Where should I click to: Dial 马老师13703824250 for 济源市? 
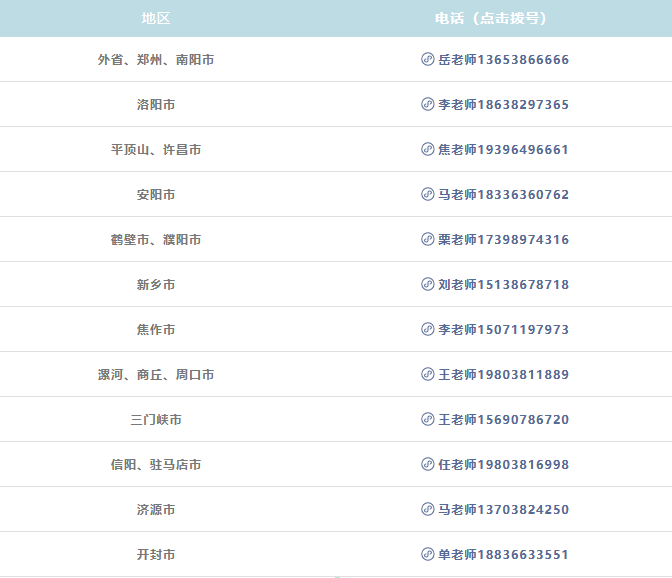tap(503, 509)
